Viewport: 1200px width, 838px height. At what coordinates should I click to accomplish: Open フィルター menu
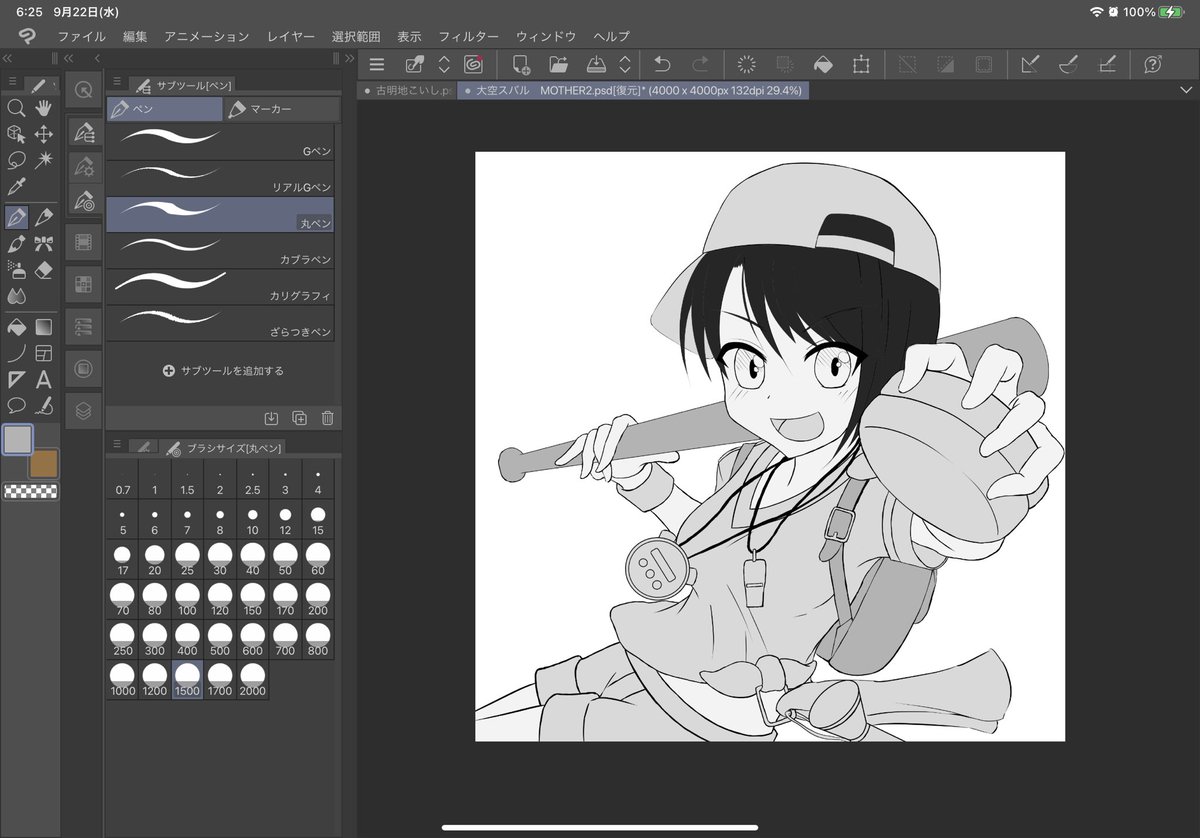click(x=469, y=36)
